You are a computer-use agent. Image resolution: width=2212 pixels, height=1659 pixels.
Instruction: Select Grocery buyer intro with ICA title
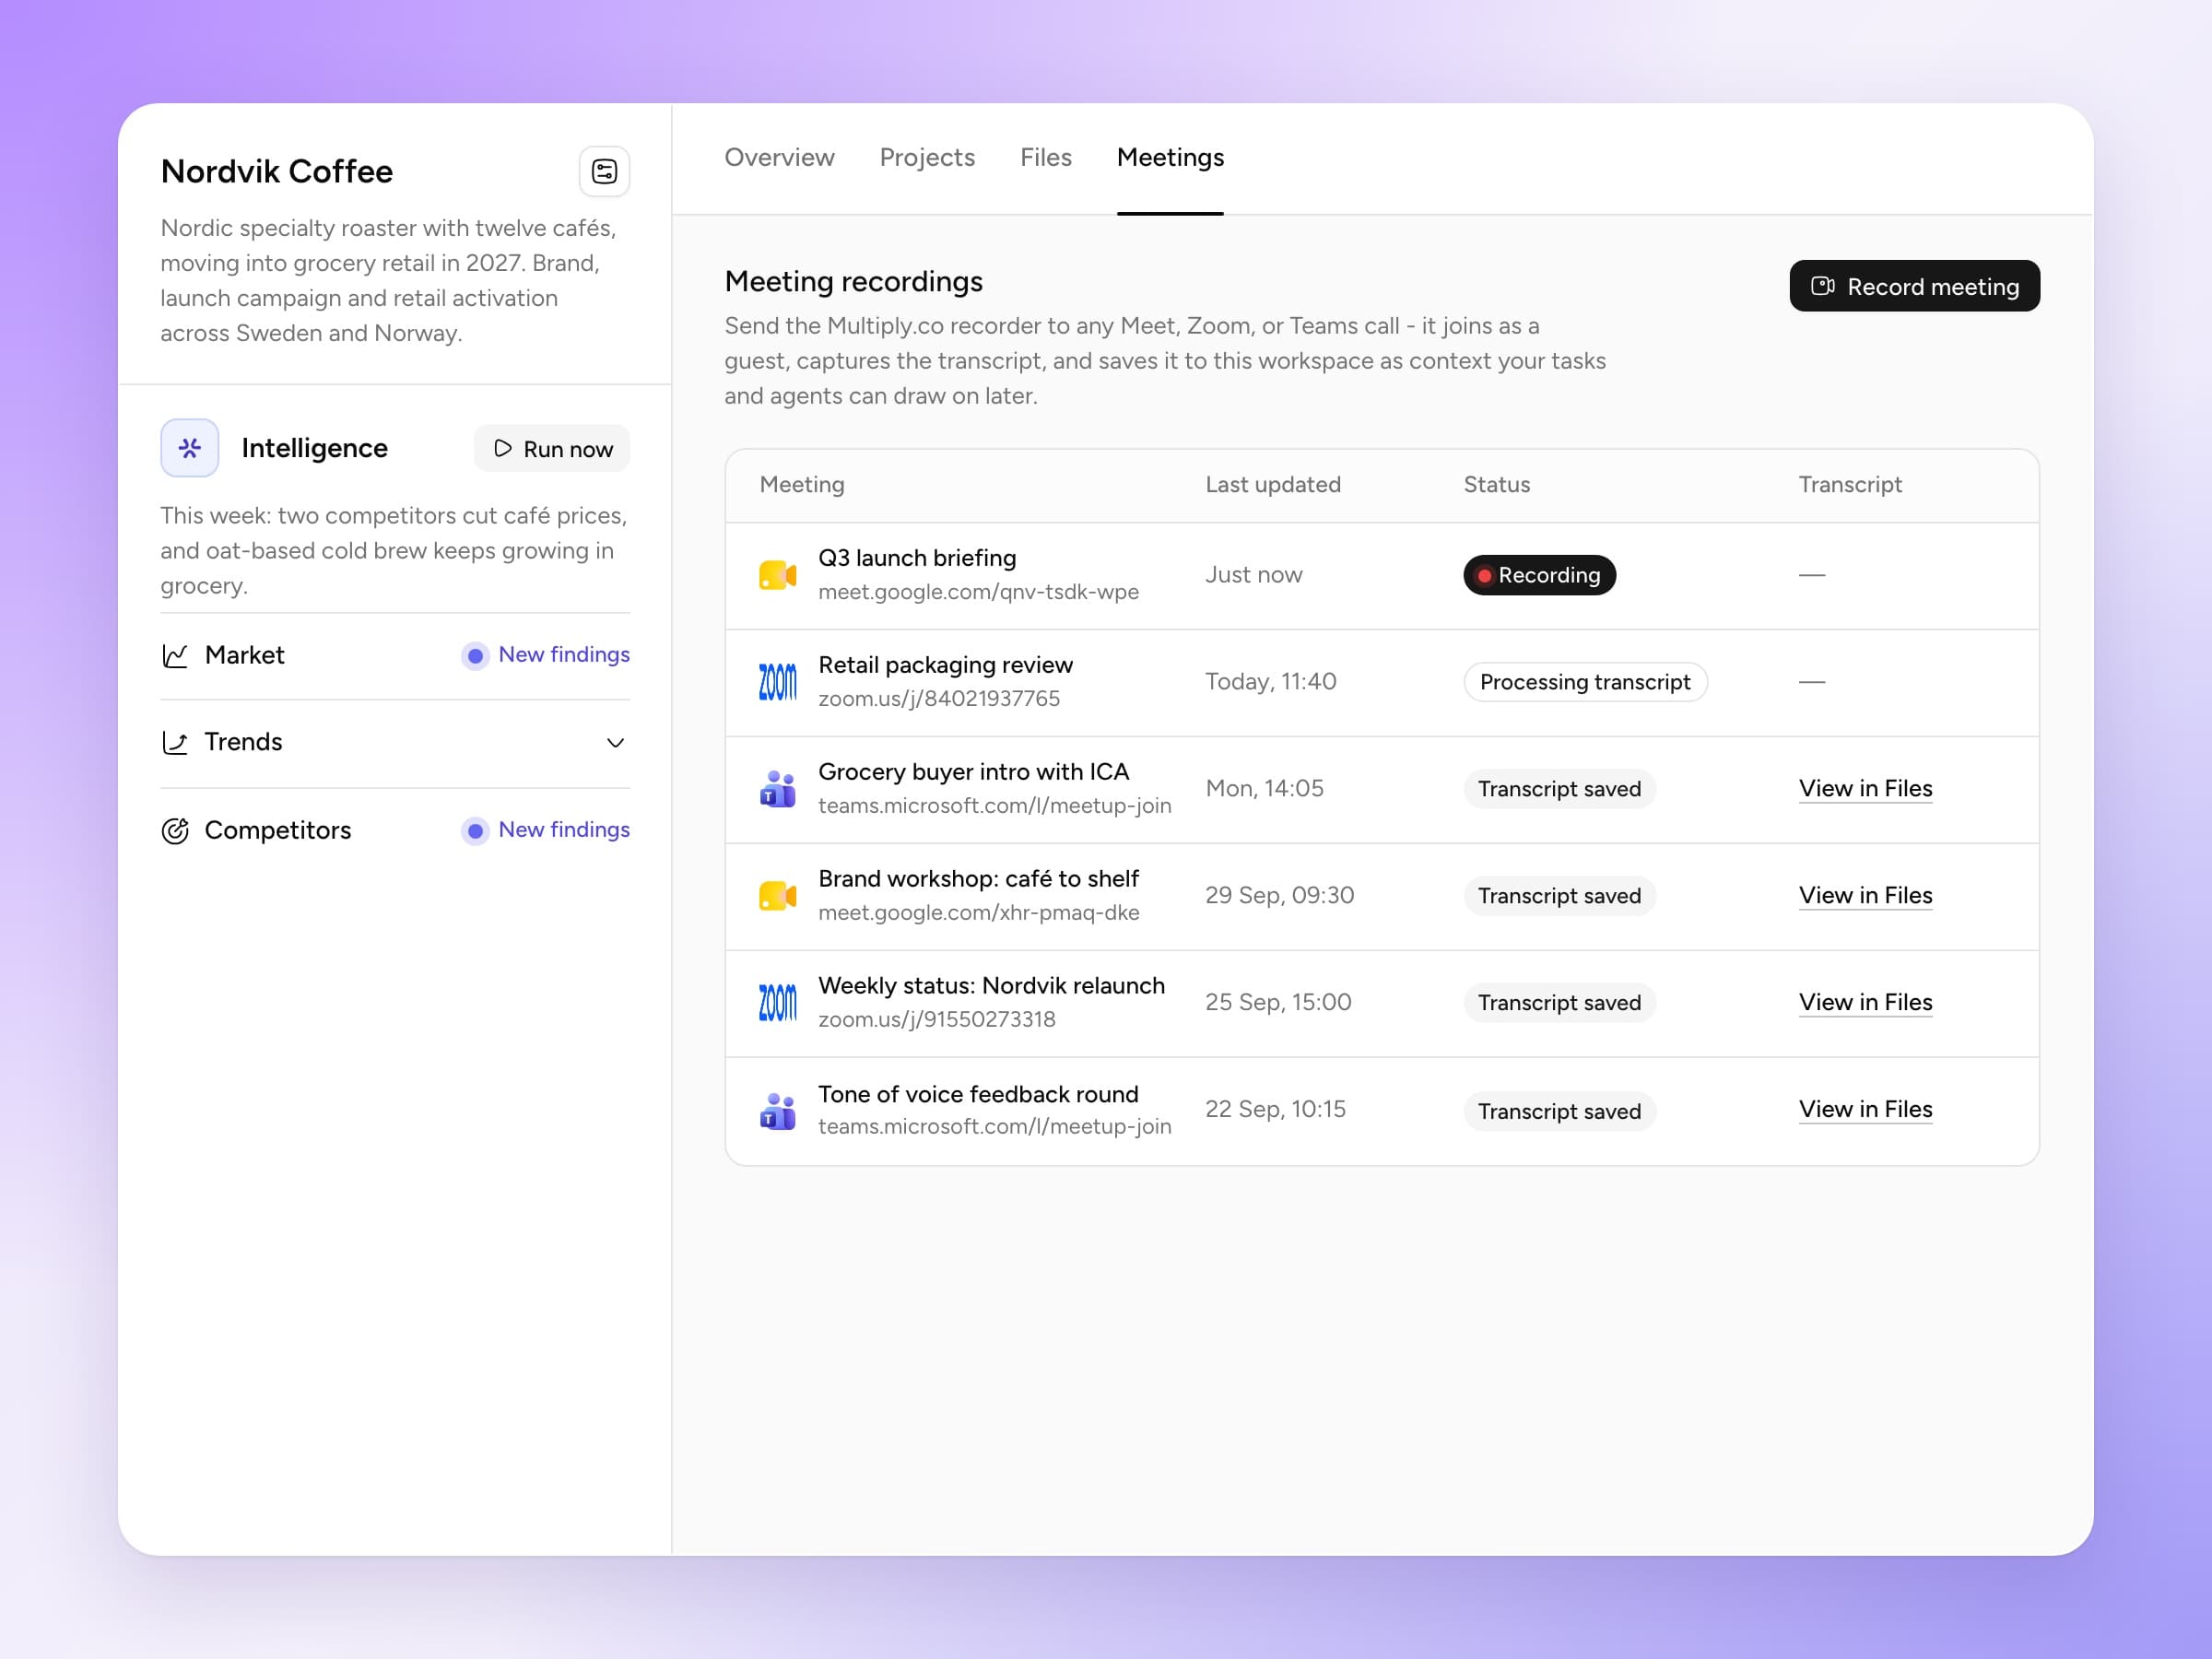point(973,772)
